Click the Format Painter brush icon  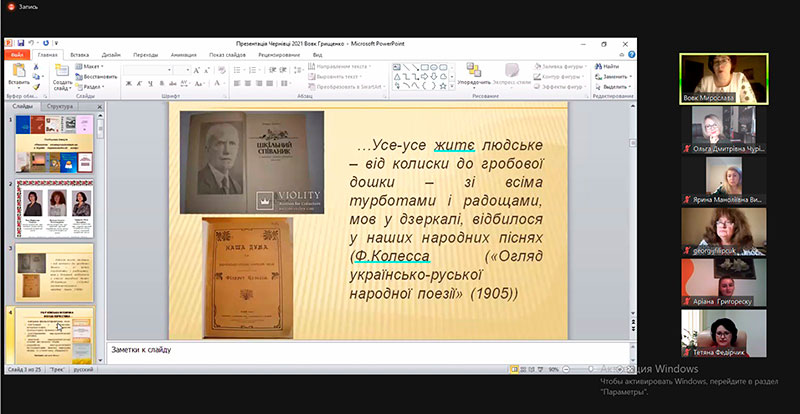[36, 87]
